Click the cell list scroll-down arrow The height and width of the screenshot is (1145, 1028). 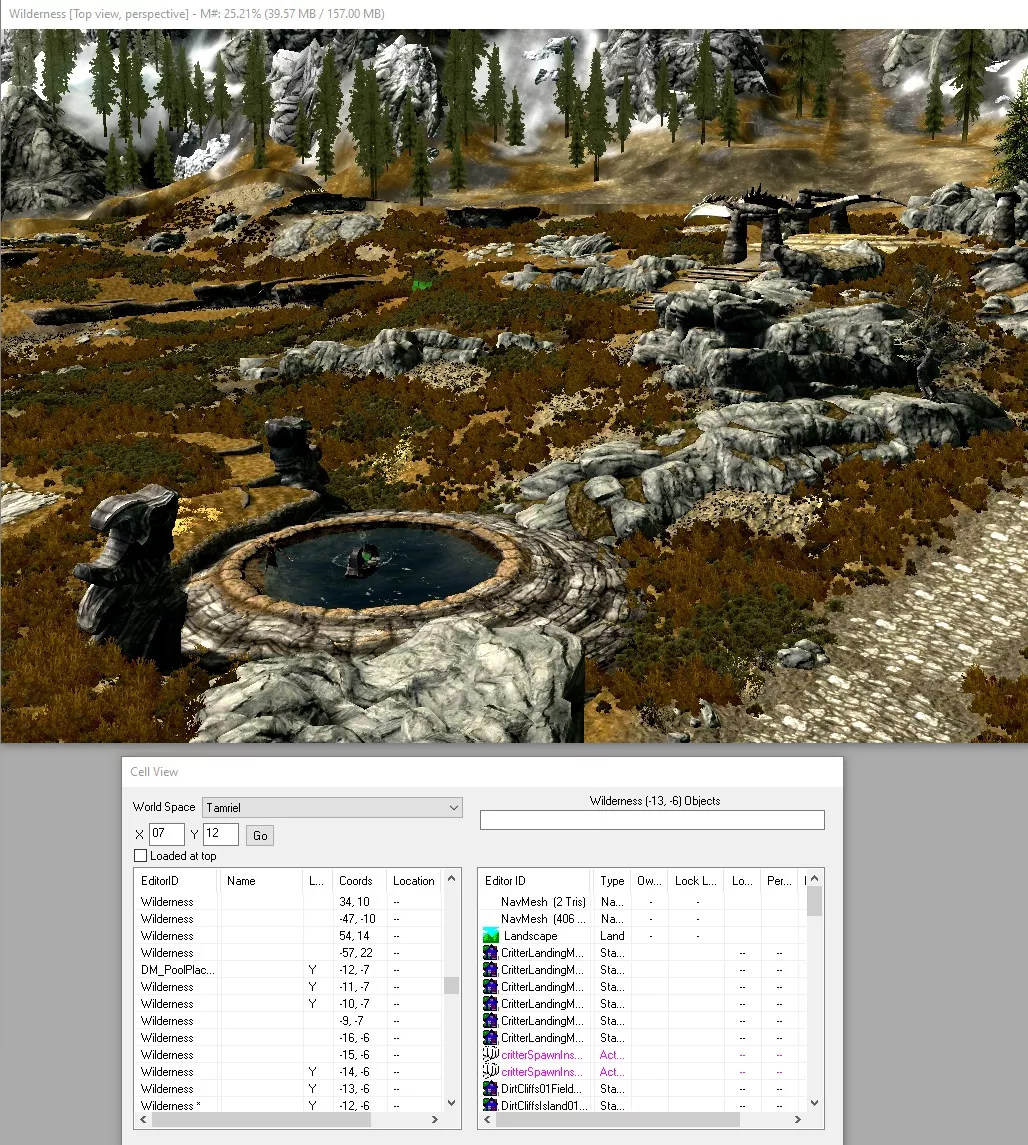[x=451, y=1103]
